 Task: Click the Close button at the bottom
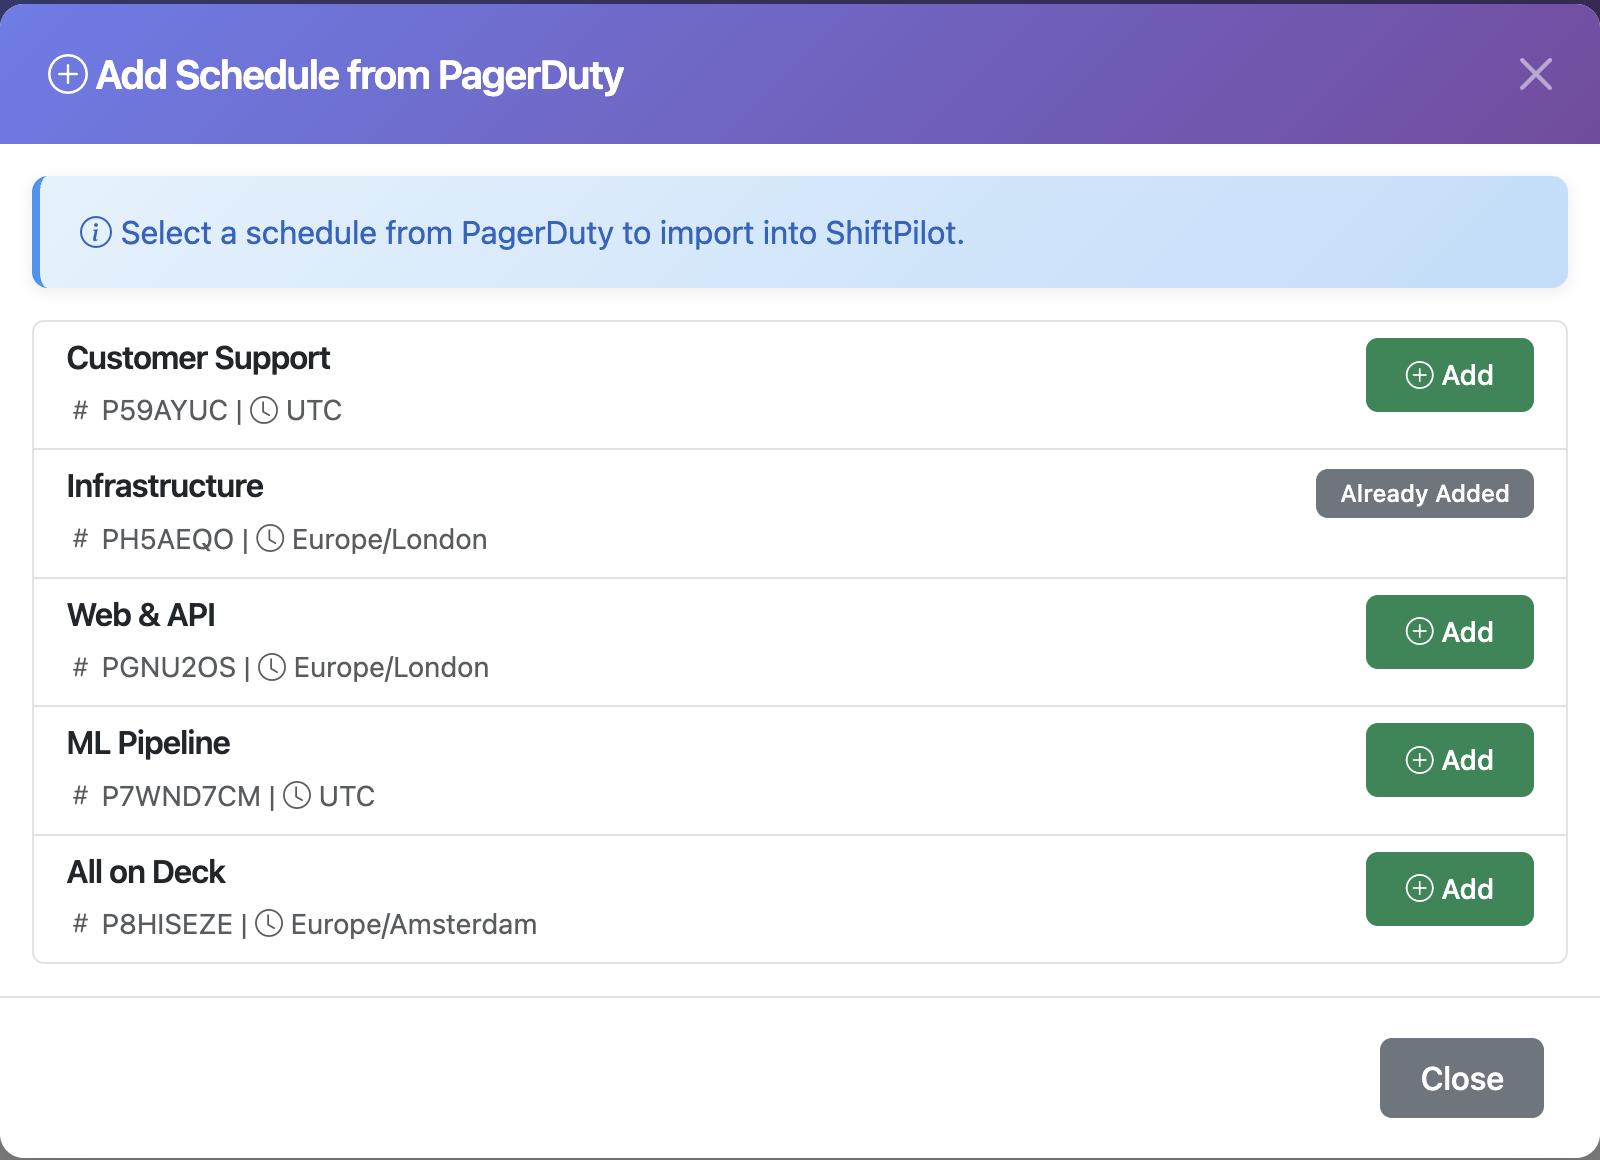[1461, 1078]
